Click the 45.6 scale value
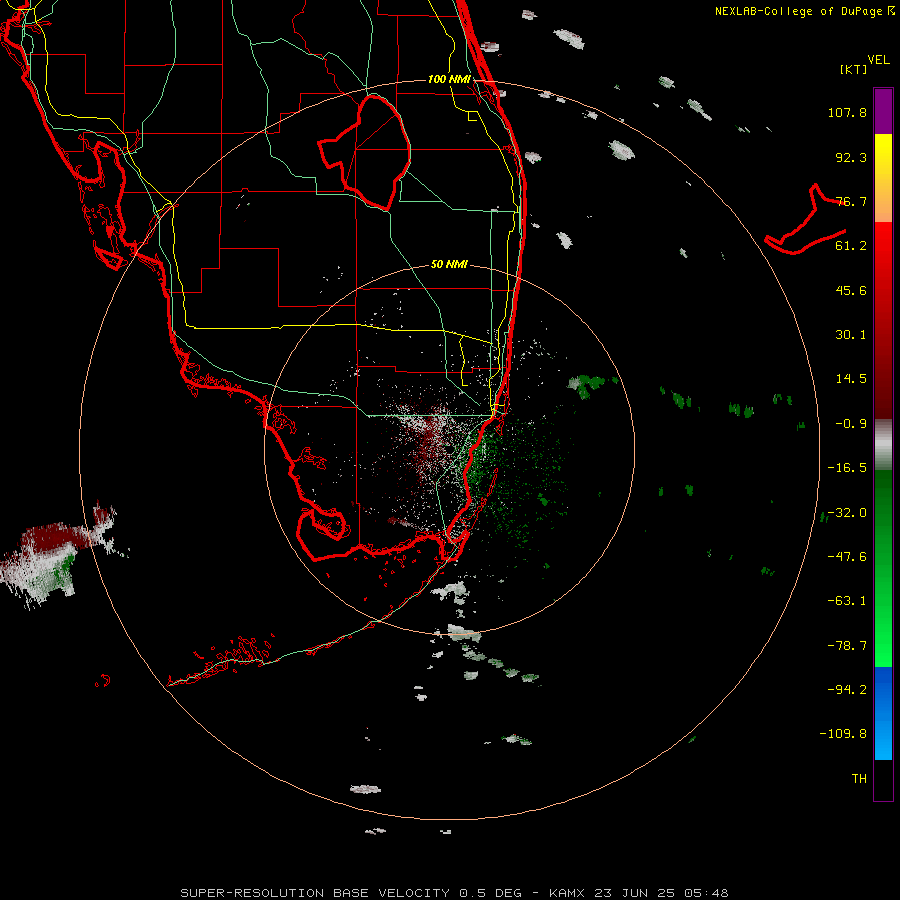 [x=851, y=290]
